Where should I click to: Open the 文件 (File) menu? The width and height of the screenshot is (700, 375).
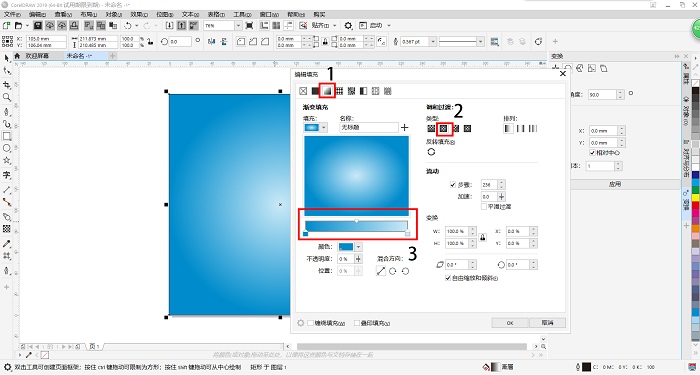coord(12,15)
